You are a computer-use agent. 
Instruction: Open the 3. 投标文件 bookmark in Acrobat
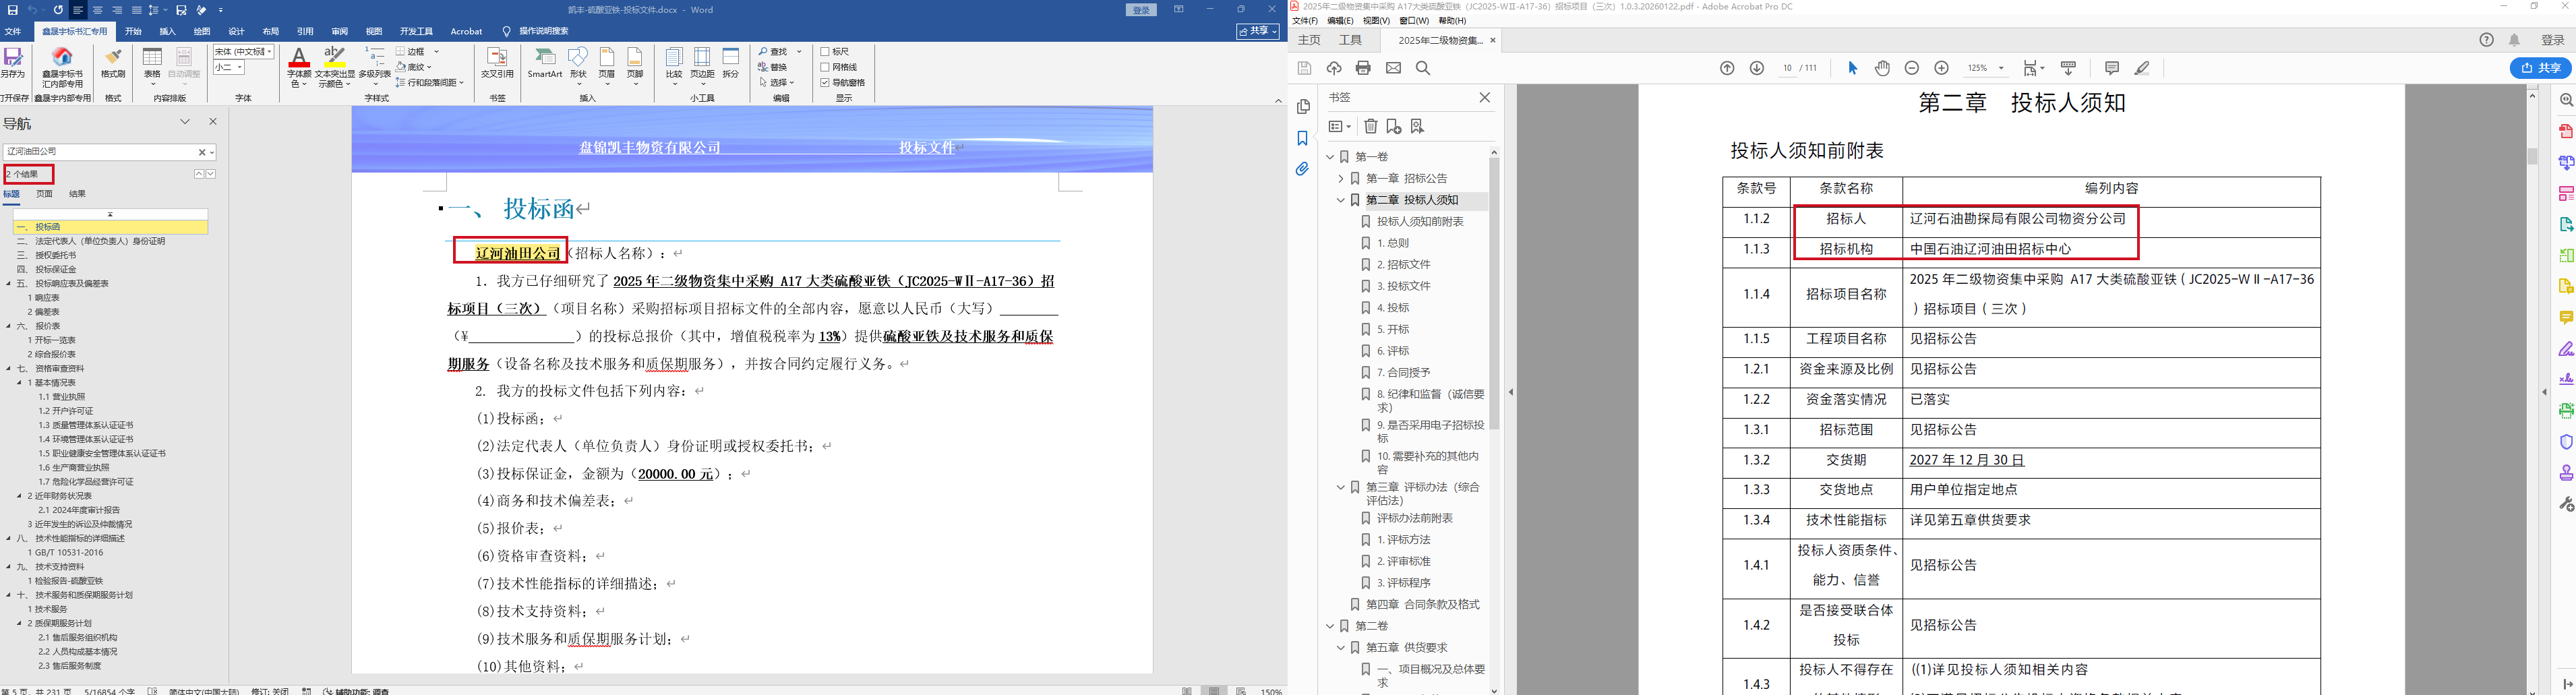coord(1403,286)
